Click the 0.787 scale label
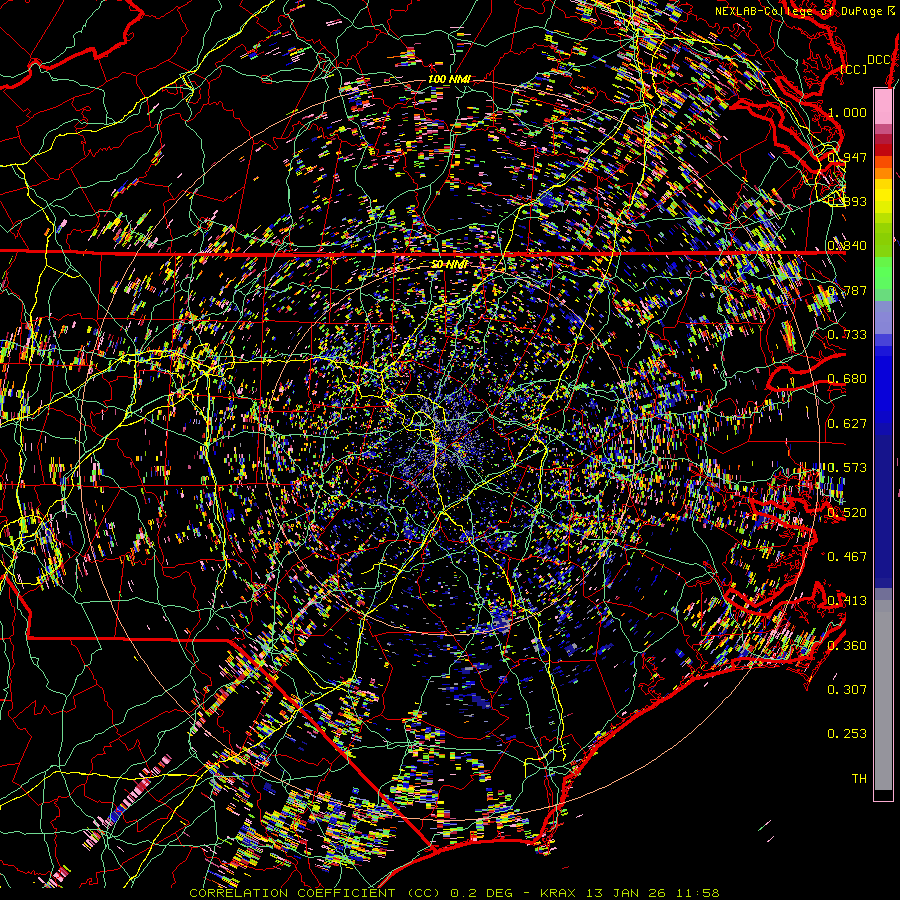The height and width of the screenshot is (900, 900). click(847, 290)
